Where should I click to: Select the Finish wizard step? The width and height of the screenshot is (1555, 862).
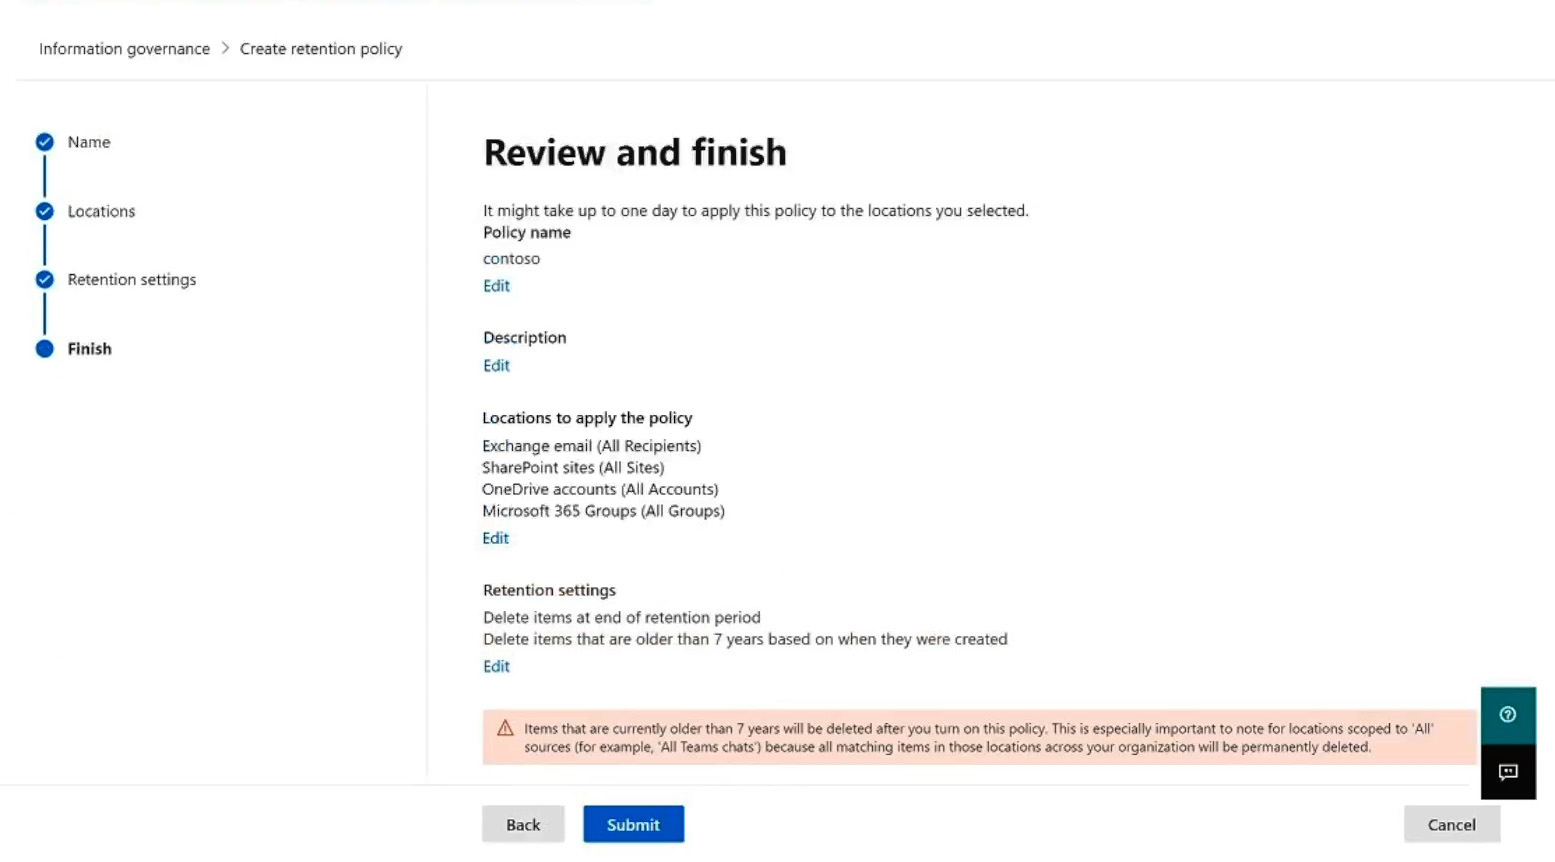(90, 349)
